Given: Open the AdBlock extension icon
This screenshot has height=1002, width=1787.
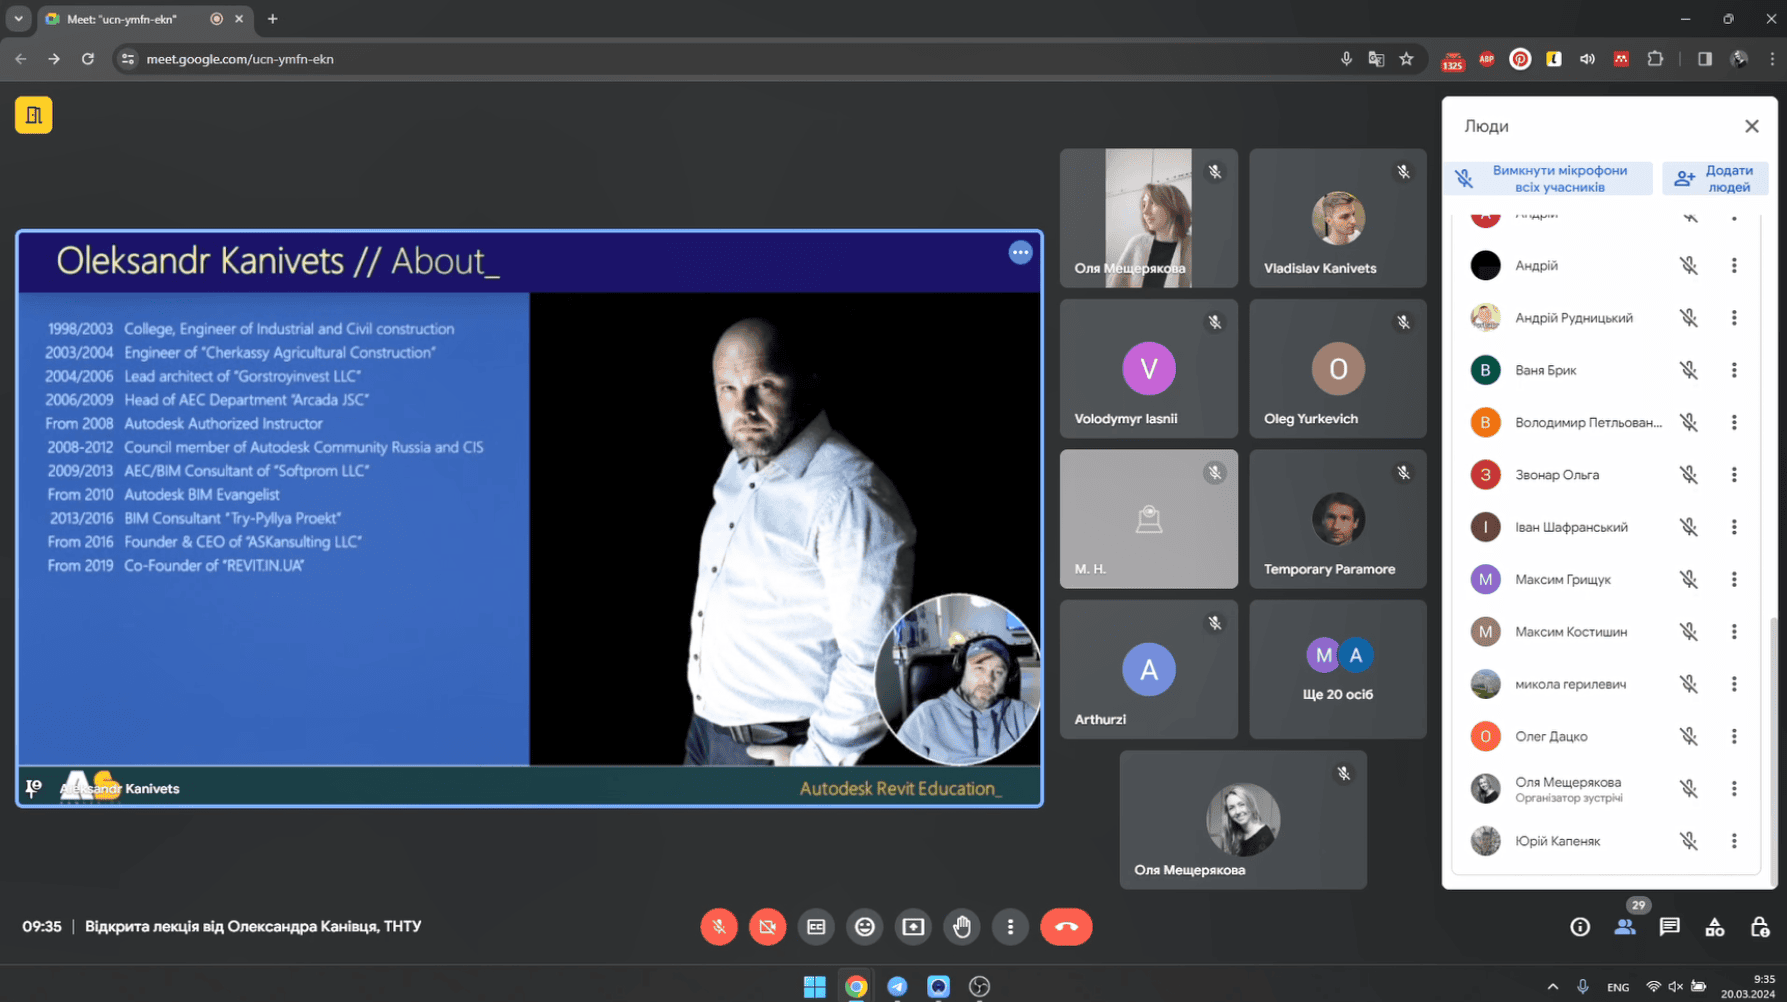Looking at the screenshot, I should click(x=1486, y=59).
